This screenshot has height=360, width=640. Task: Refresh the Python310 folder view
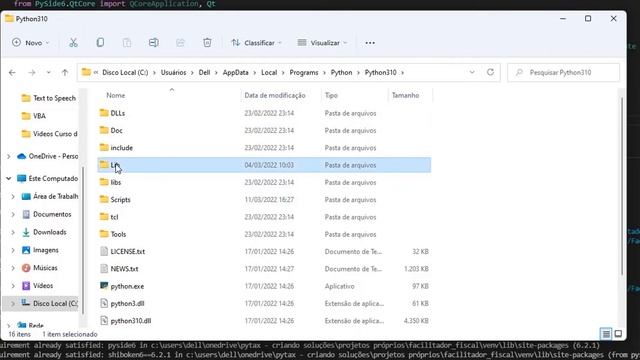pos(490,72)
